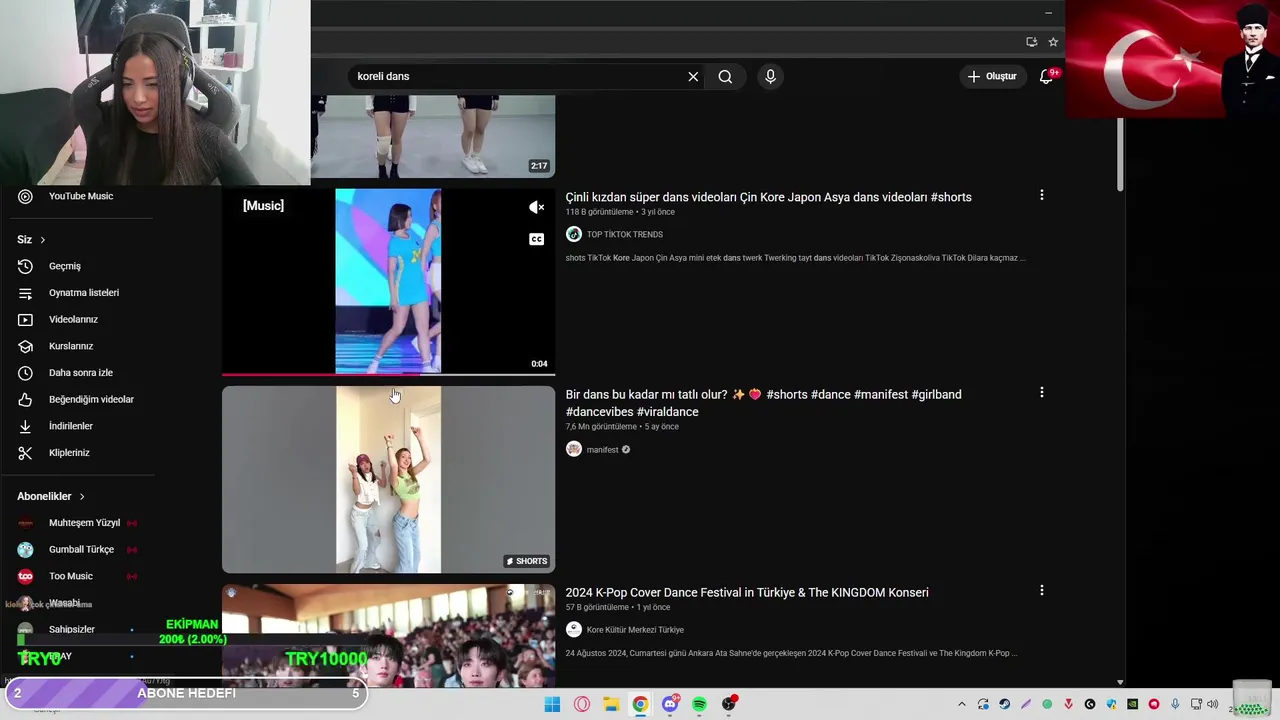This screenshot has height=720, width=1280.
Task: Open File Explorer from taskbar
Action: pos(611,704)
